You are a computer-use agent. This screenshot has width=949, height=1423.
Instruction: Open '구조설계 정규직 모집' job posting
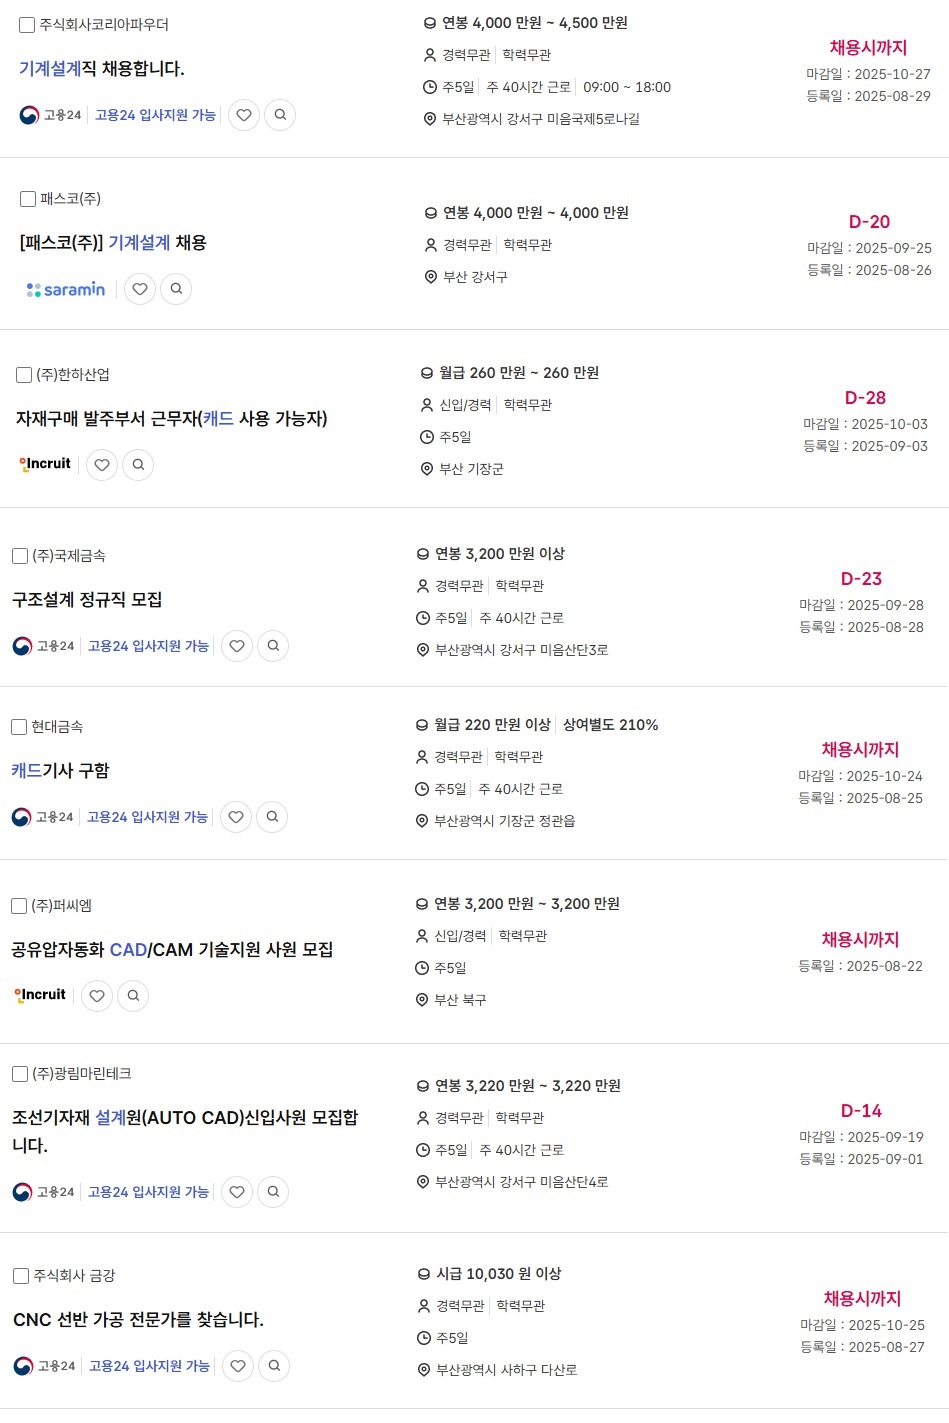(87, 600)
